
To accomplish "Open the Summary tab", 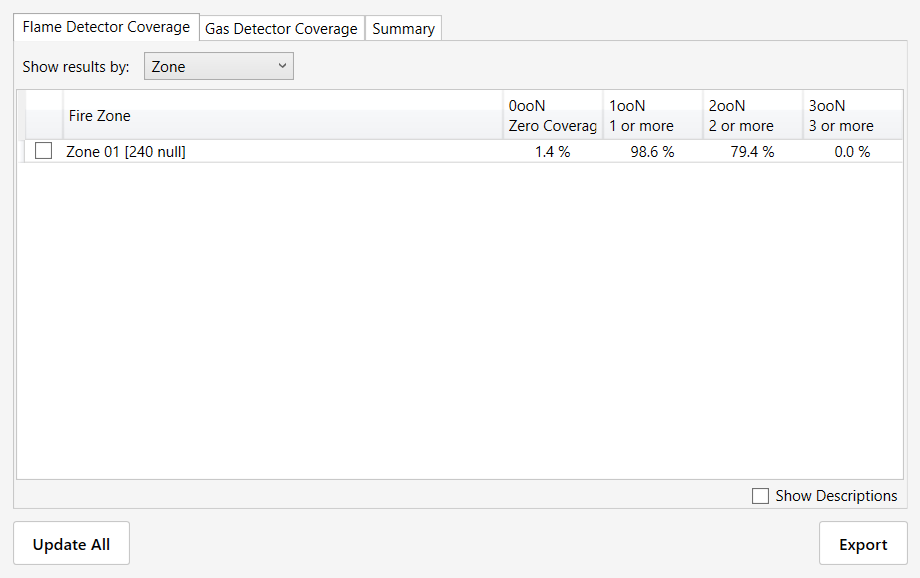I will point(403,29).
